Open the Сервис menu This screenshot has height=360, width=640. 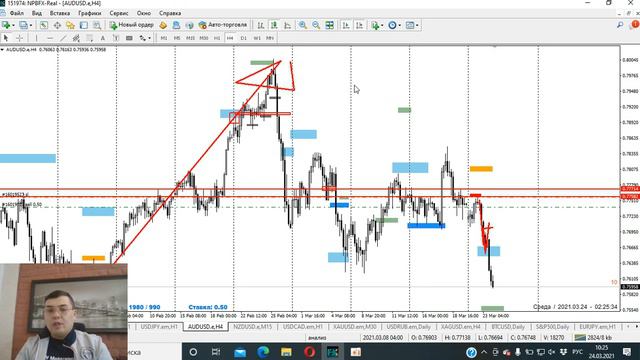[119, 13]
